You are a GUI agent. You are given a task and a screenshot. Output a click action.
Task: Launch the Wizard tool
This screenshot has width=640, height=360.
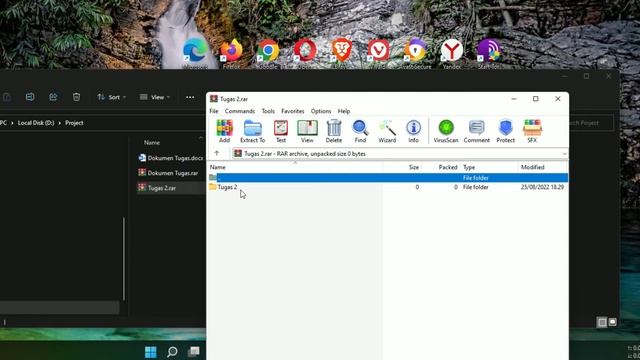click(x=387, y=131)
